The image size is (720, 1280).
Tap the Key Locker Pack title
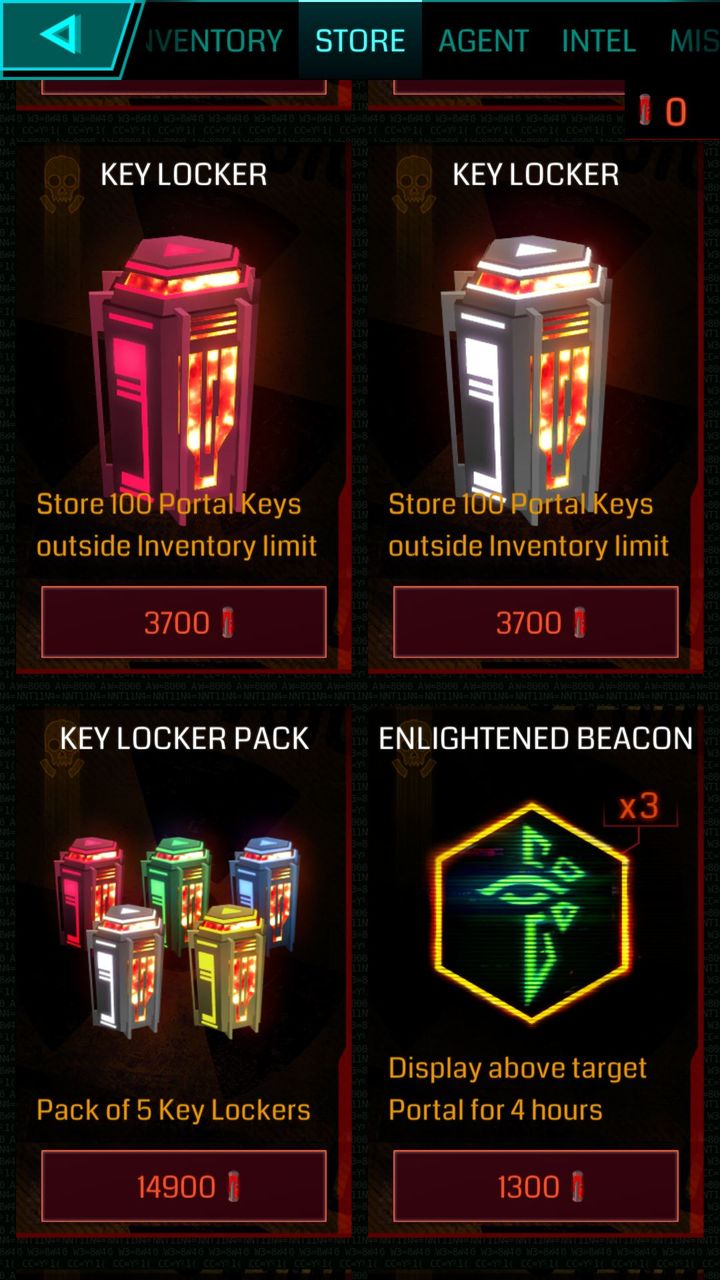pyautogui.click(x=185, y=738)
